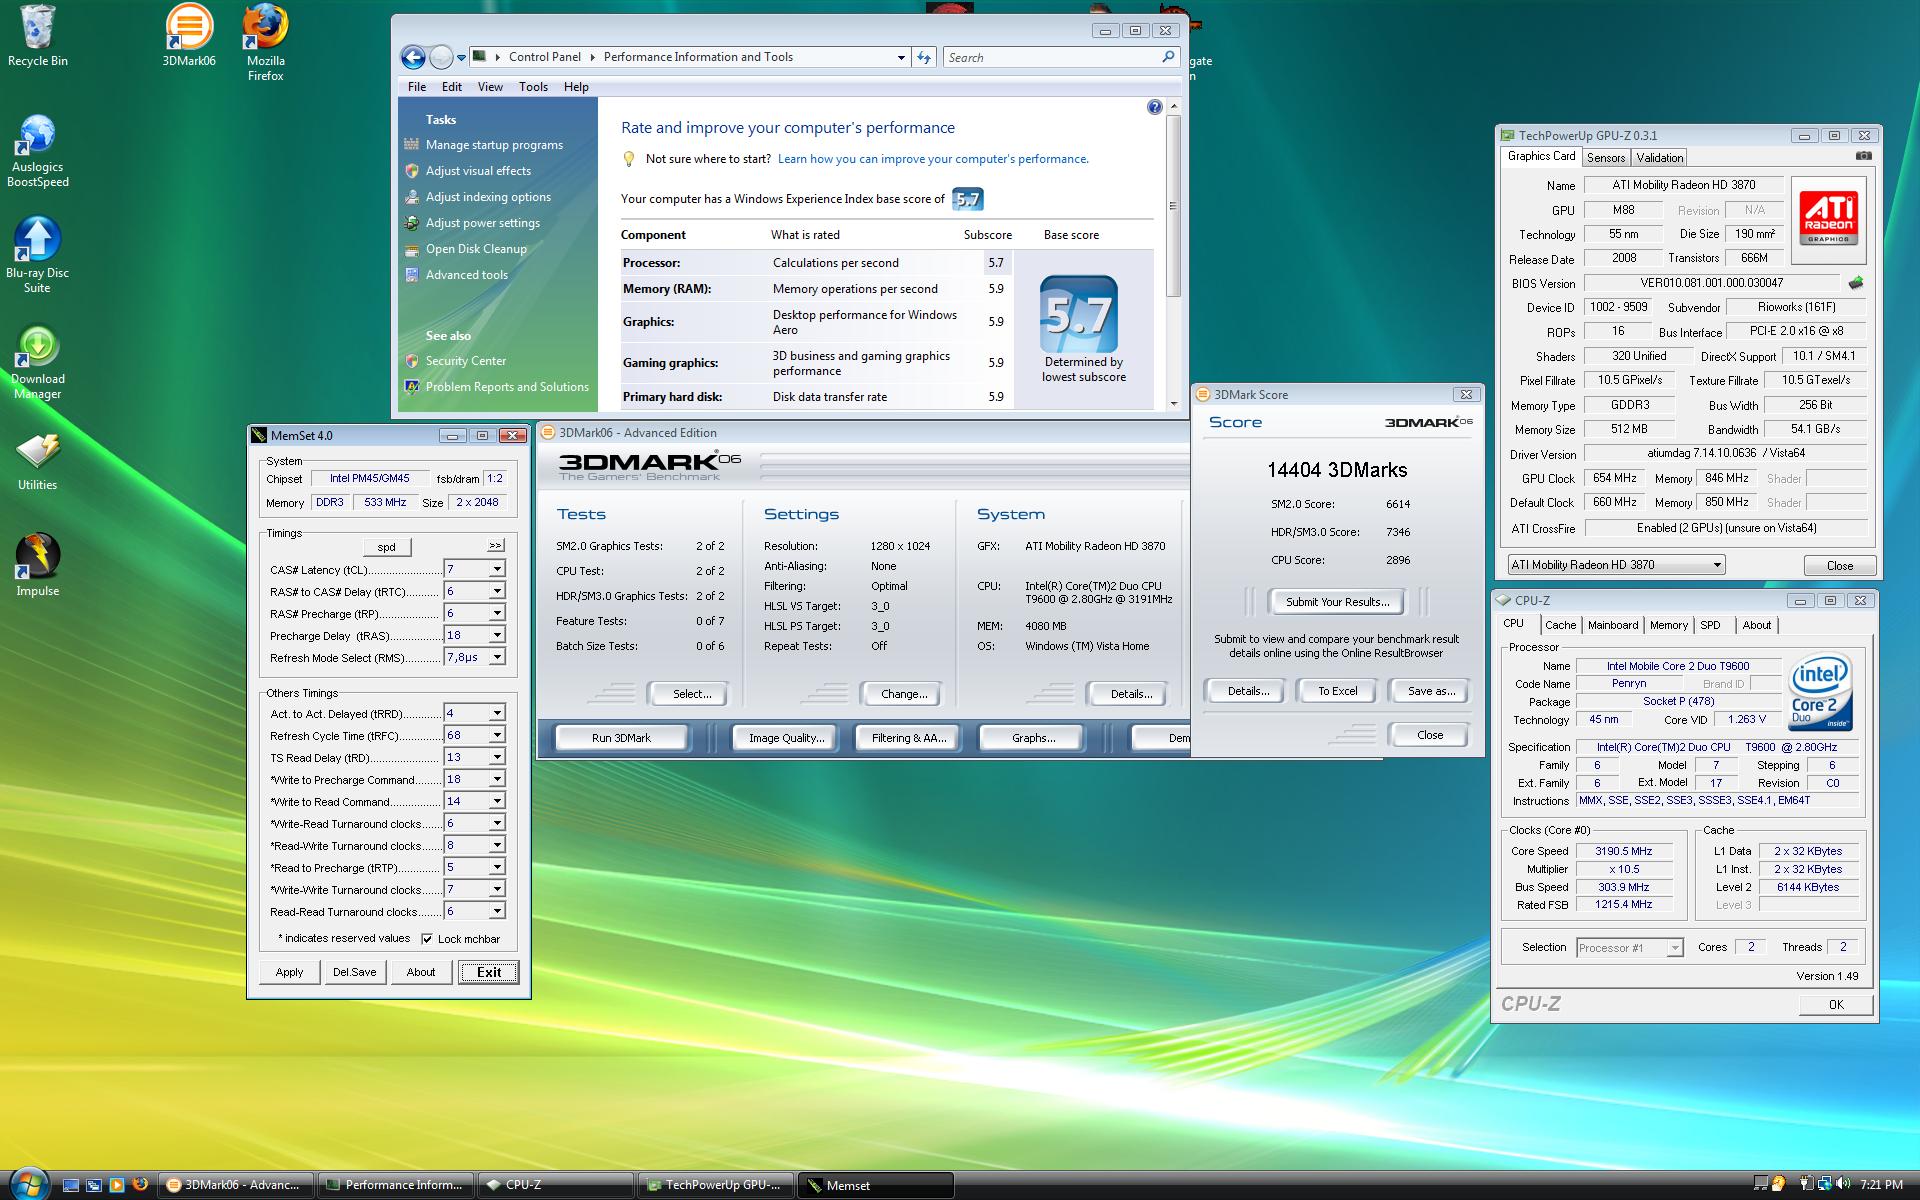Click the Windows Start orb

tap(28, 1183)
